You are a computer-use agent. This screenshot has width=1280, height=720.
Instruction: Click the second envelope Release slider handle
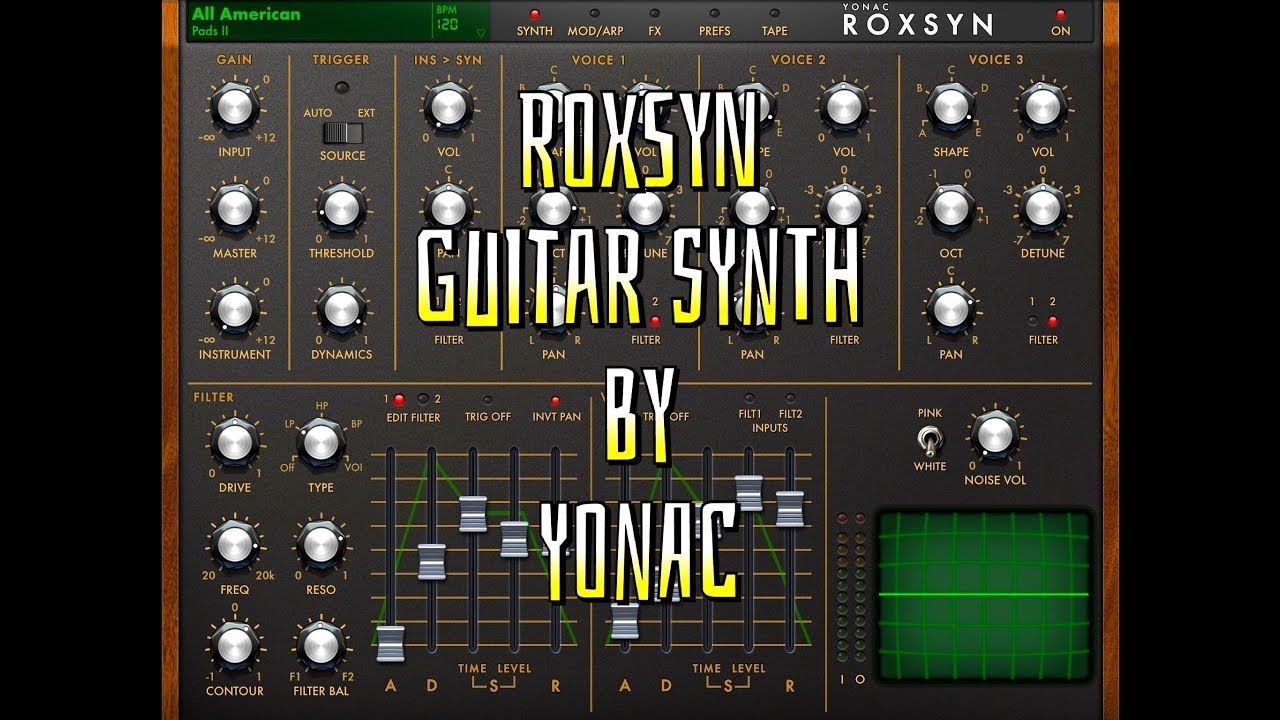point(790,508)
